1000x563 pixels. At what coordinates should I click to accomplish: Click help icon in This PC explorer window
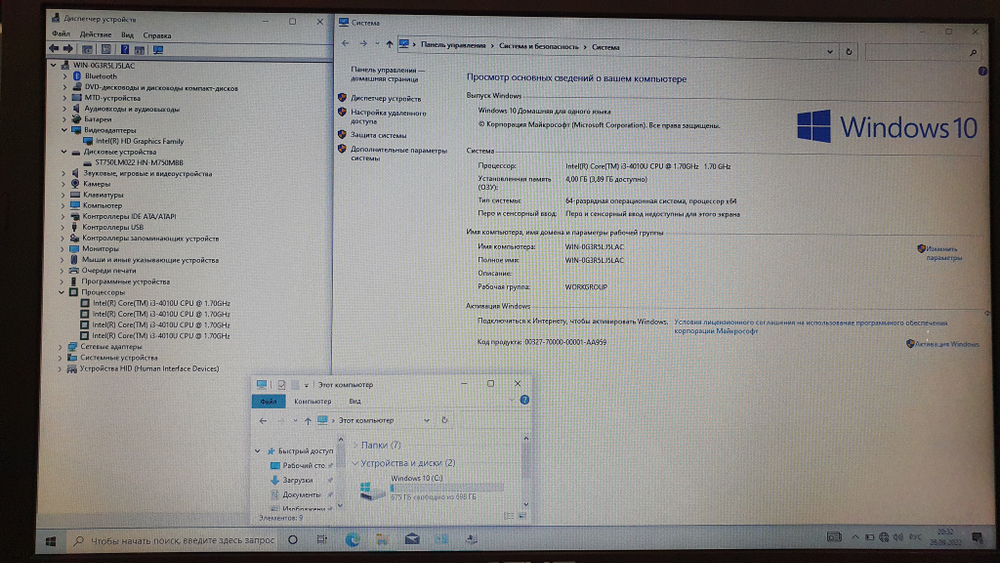pyautogui.click(x=524, y=400)
